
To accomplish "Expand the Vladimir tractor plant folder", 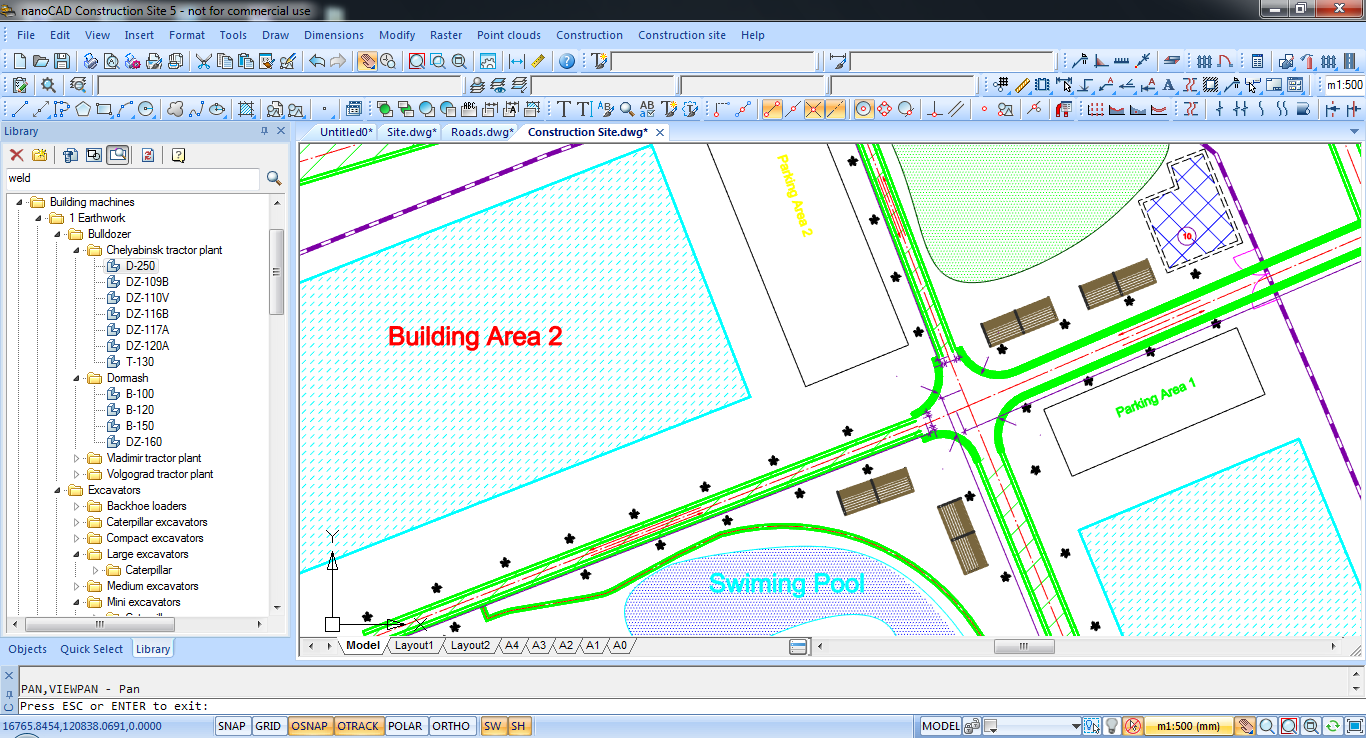I will 77,458.
